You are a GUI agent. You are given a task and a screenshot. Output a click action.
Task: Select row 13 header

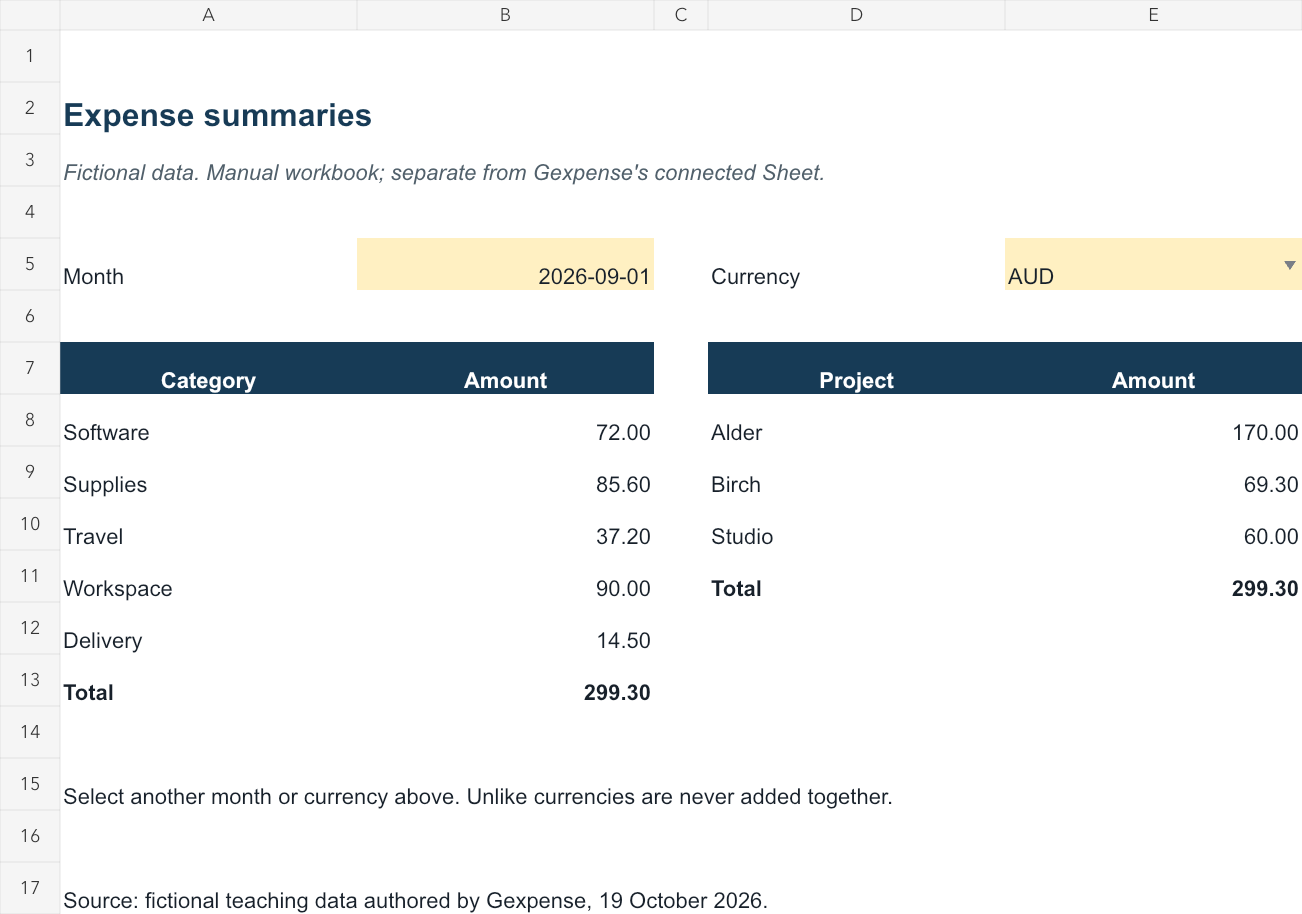tap(30, 680)
